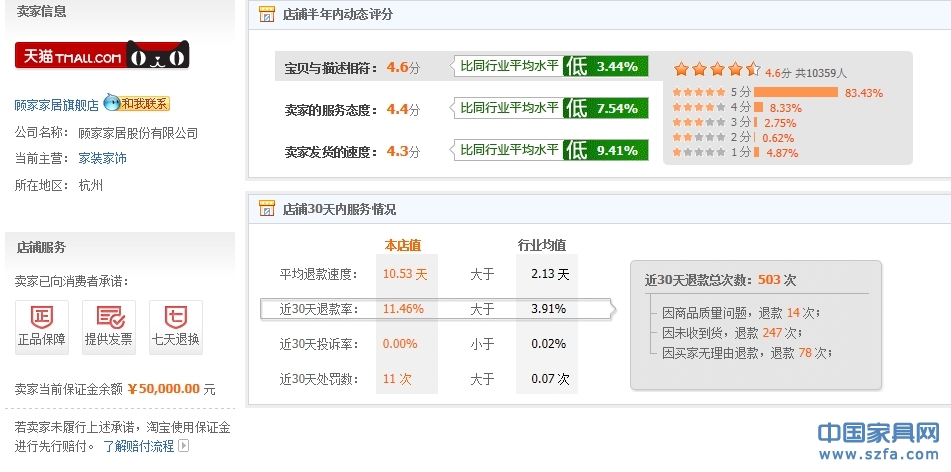The width and height of the screenshot is (951, 472).
Task: Select 宝贝与描述相符 rating row
Action: pyautogui.click(x=348, y=67)
